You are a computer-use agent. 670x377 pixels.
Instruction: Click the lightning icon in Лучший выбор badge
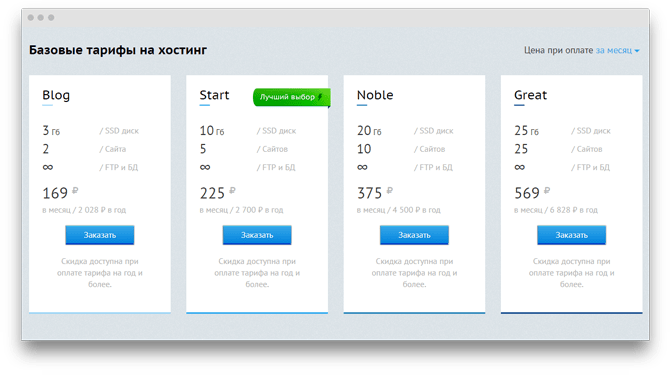(x=320, y=97)
